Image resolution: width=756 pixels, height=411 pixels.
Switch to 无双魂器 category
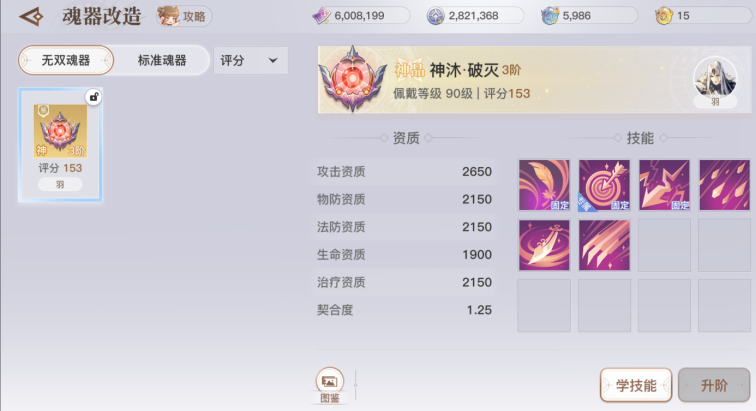pyautogui.click(x=66, y=60)
